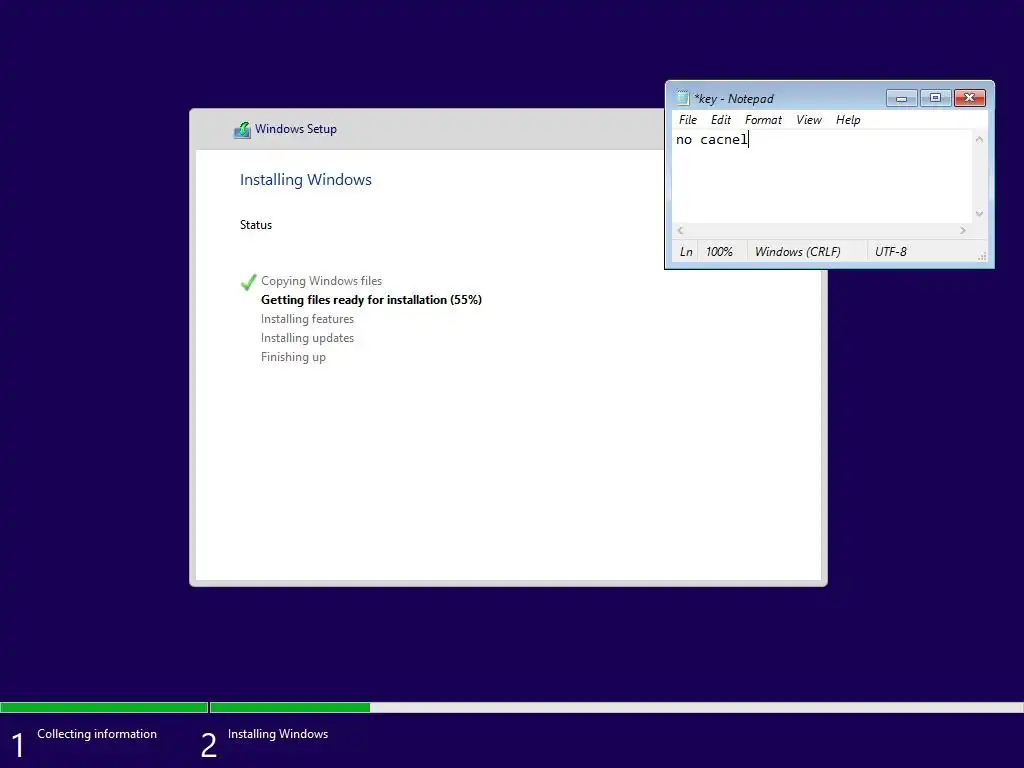Click the Ln status bar entry
This screenshot has width=1024, height=768.
pyautogui.click(x=686, y=251)
